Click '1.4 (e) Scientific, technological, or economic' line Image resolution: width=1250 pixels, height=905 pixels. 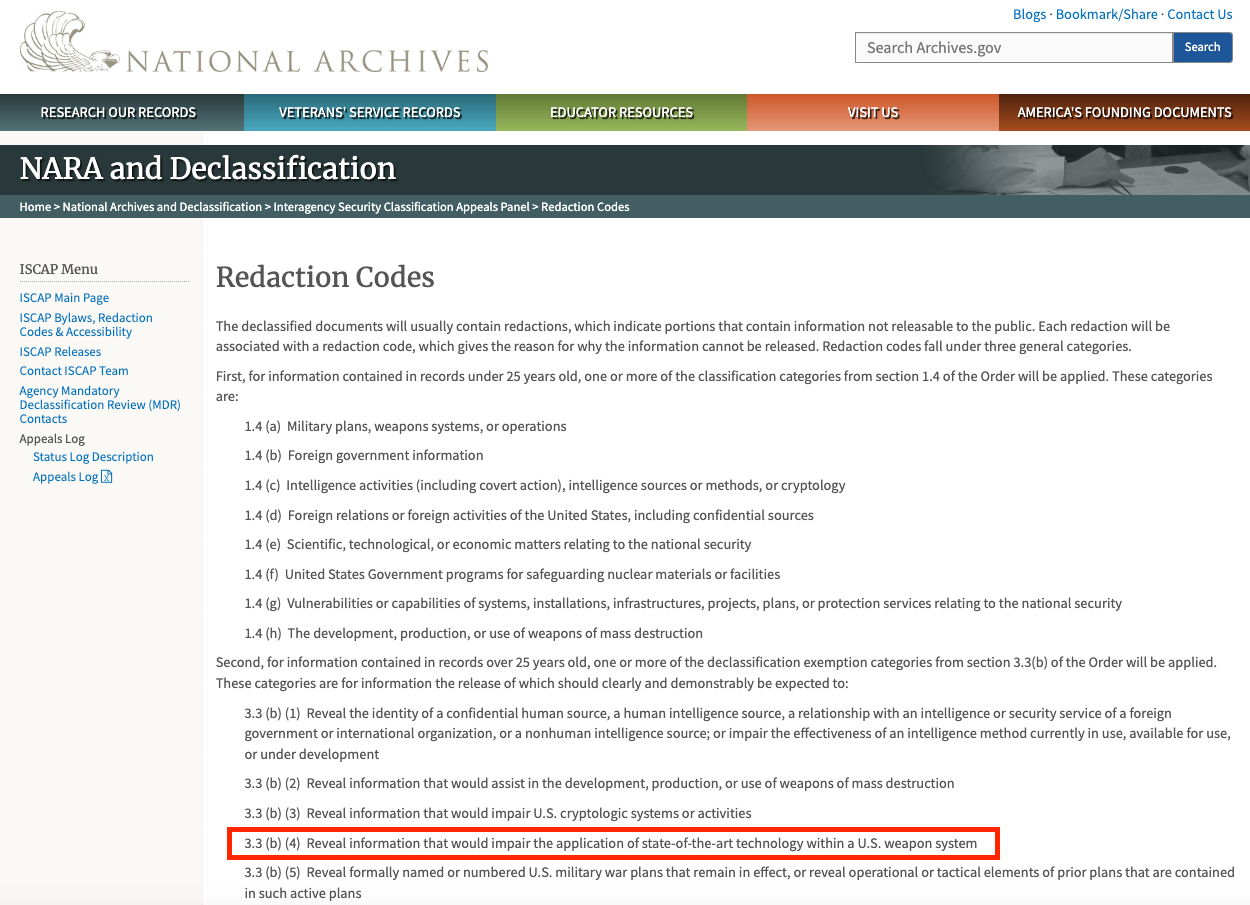(x=498, y=544)
